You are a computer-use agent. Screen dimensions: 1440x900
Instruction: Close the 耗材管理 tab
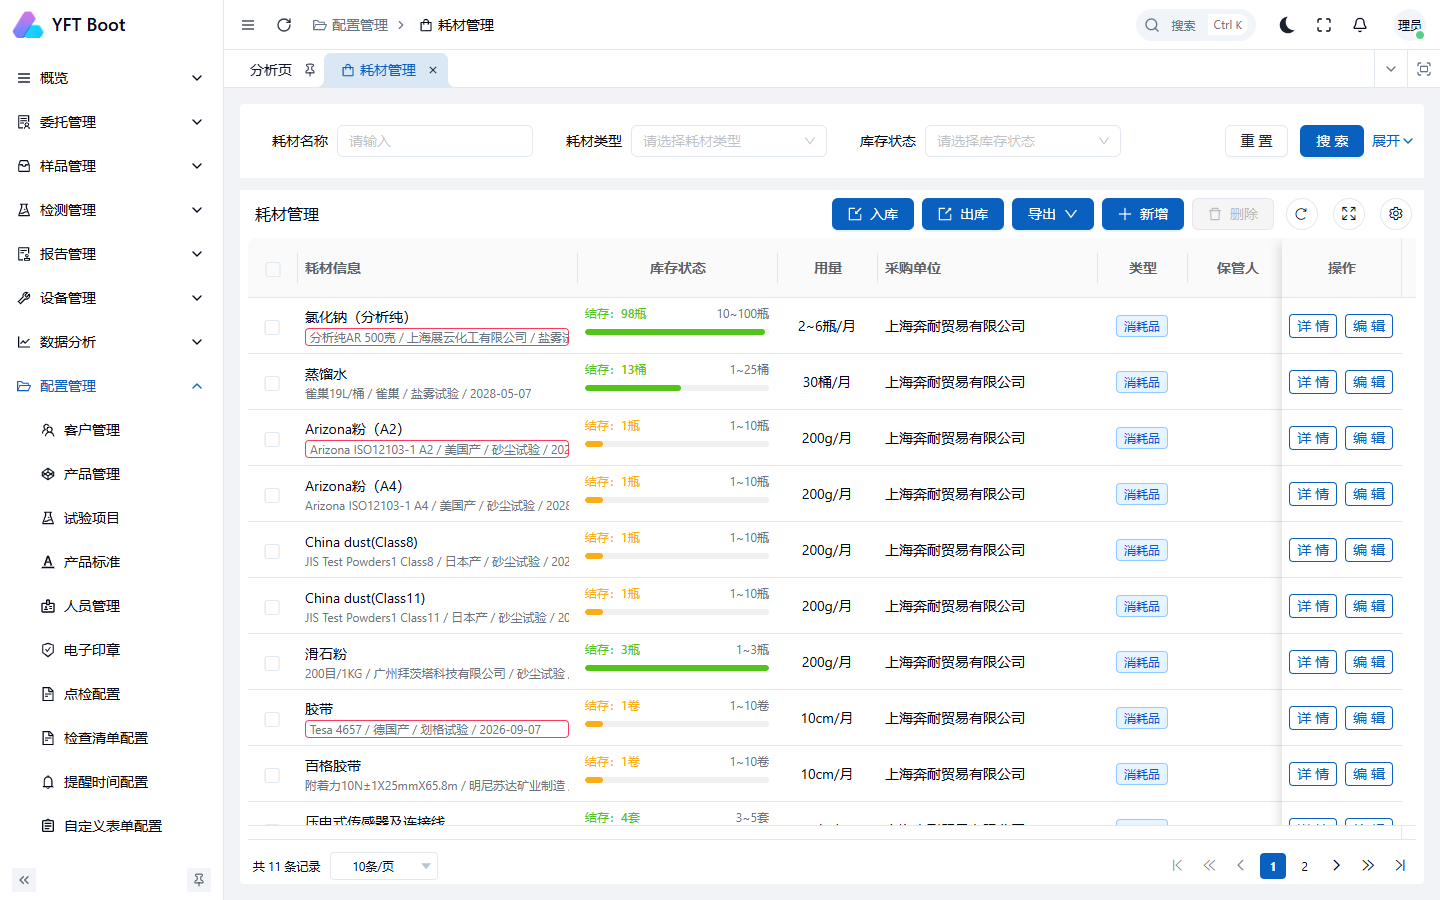[x=433, y=70]
